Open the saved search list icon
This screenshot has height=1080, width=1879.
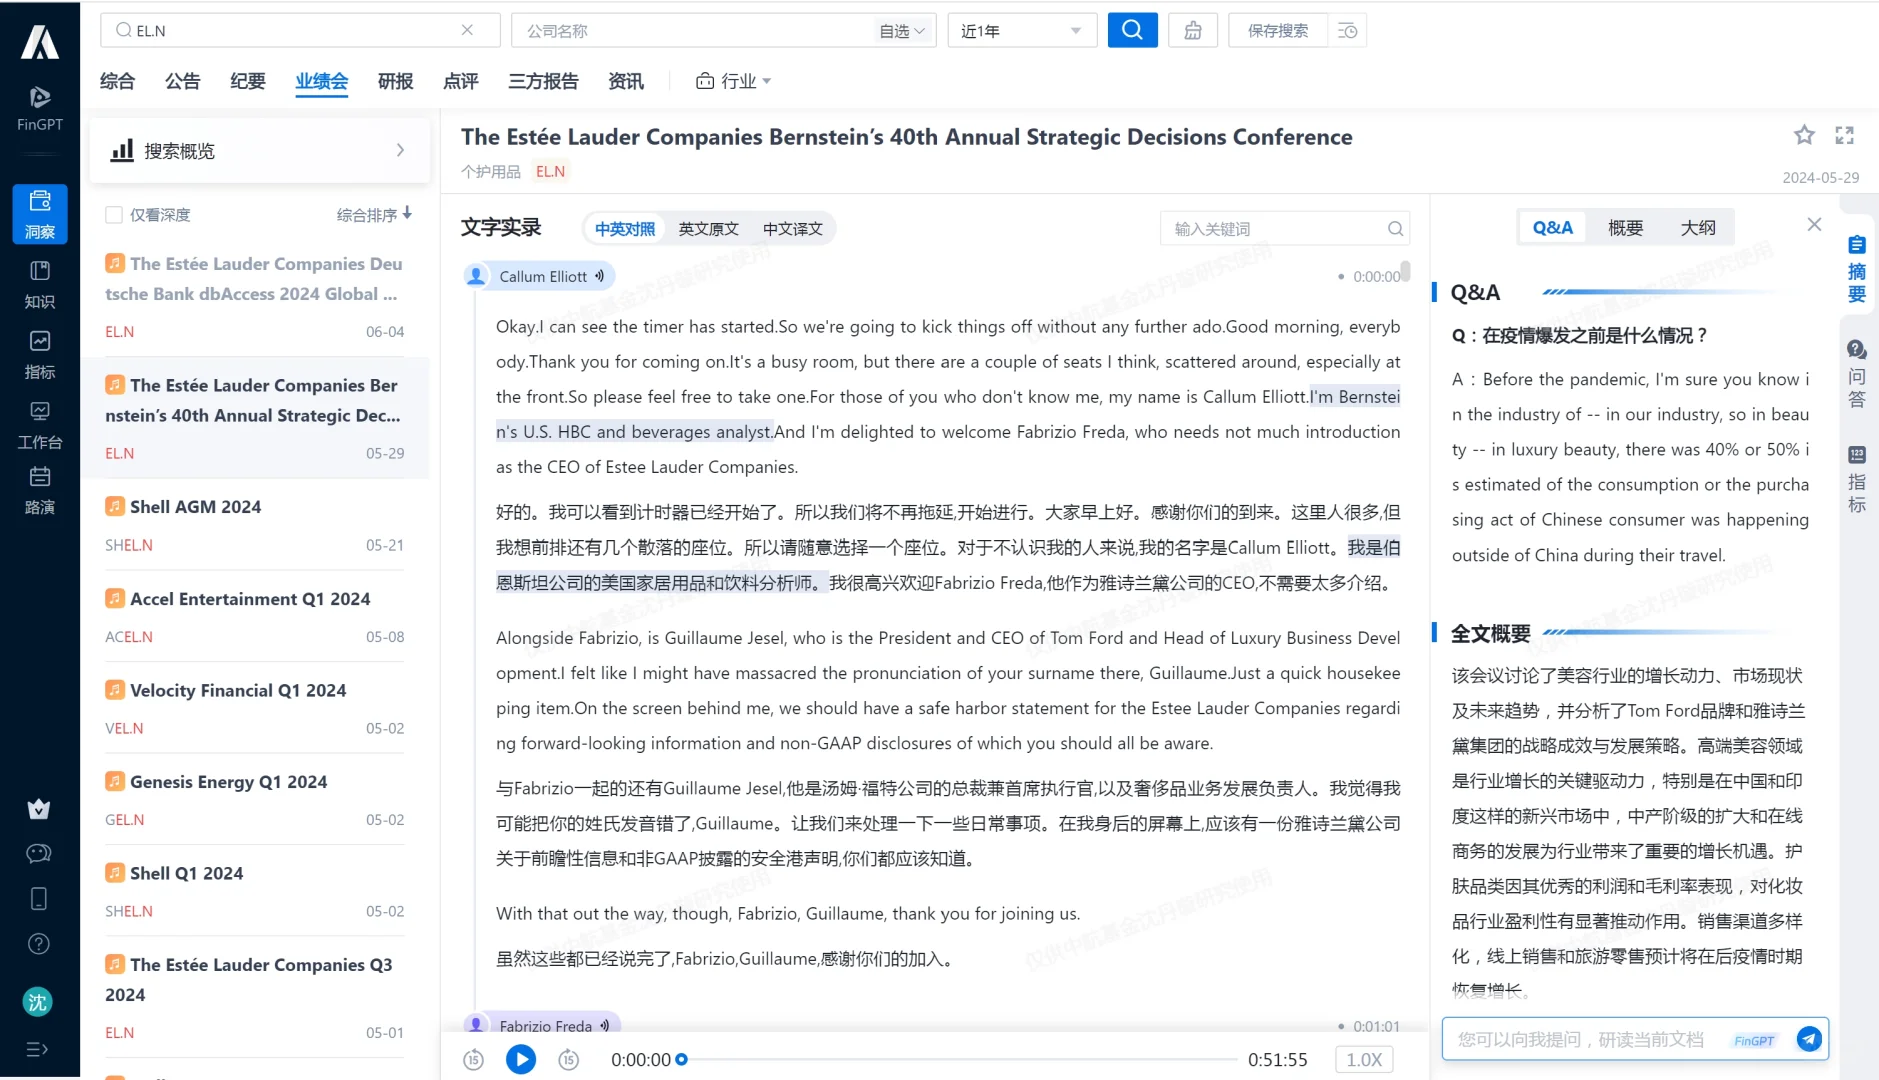click(1347, 30)
